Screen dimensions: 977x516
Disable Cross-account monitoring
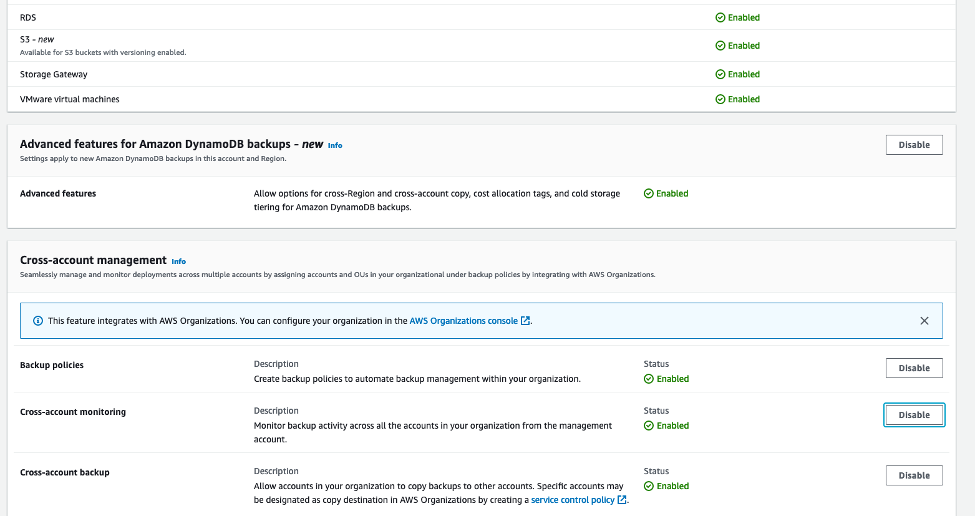point(913,415)
